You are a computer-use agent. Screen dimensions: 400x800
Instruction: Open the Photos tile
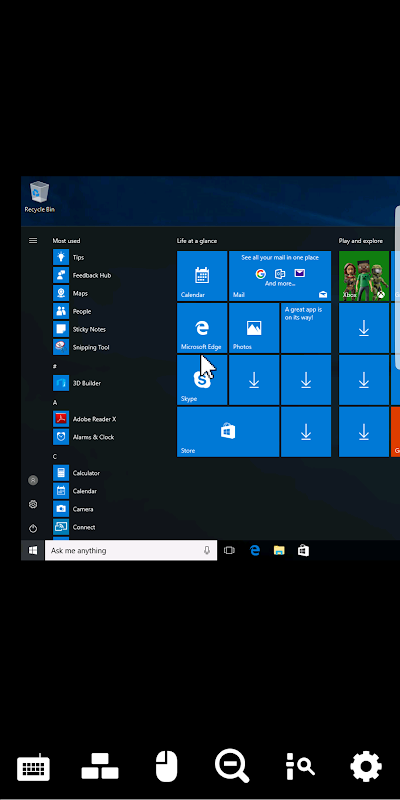pyautogui.click(x=254, y=328)
